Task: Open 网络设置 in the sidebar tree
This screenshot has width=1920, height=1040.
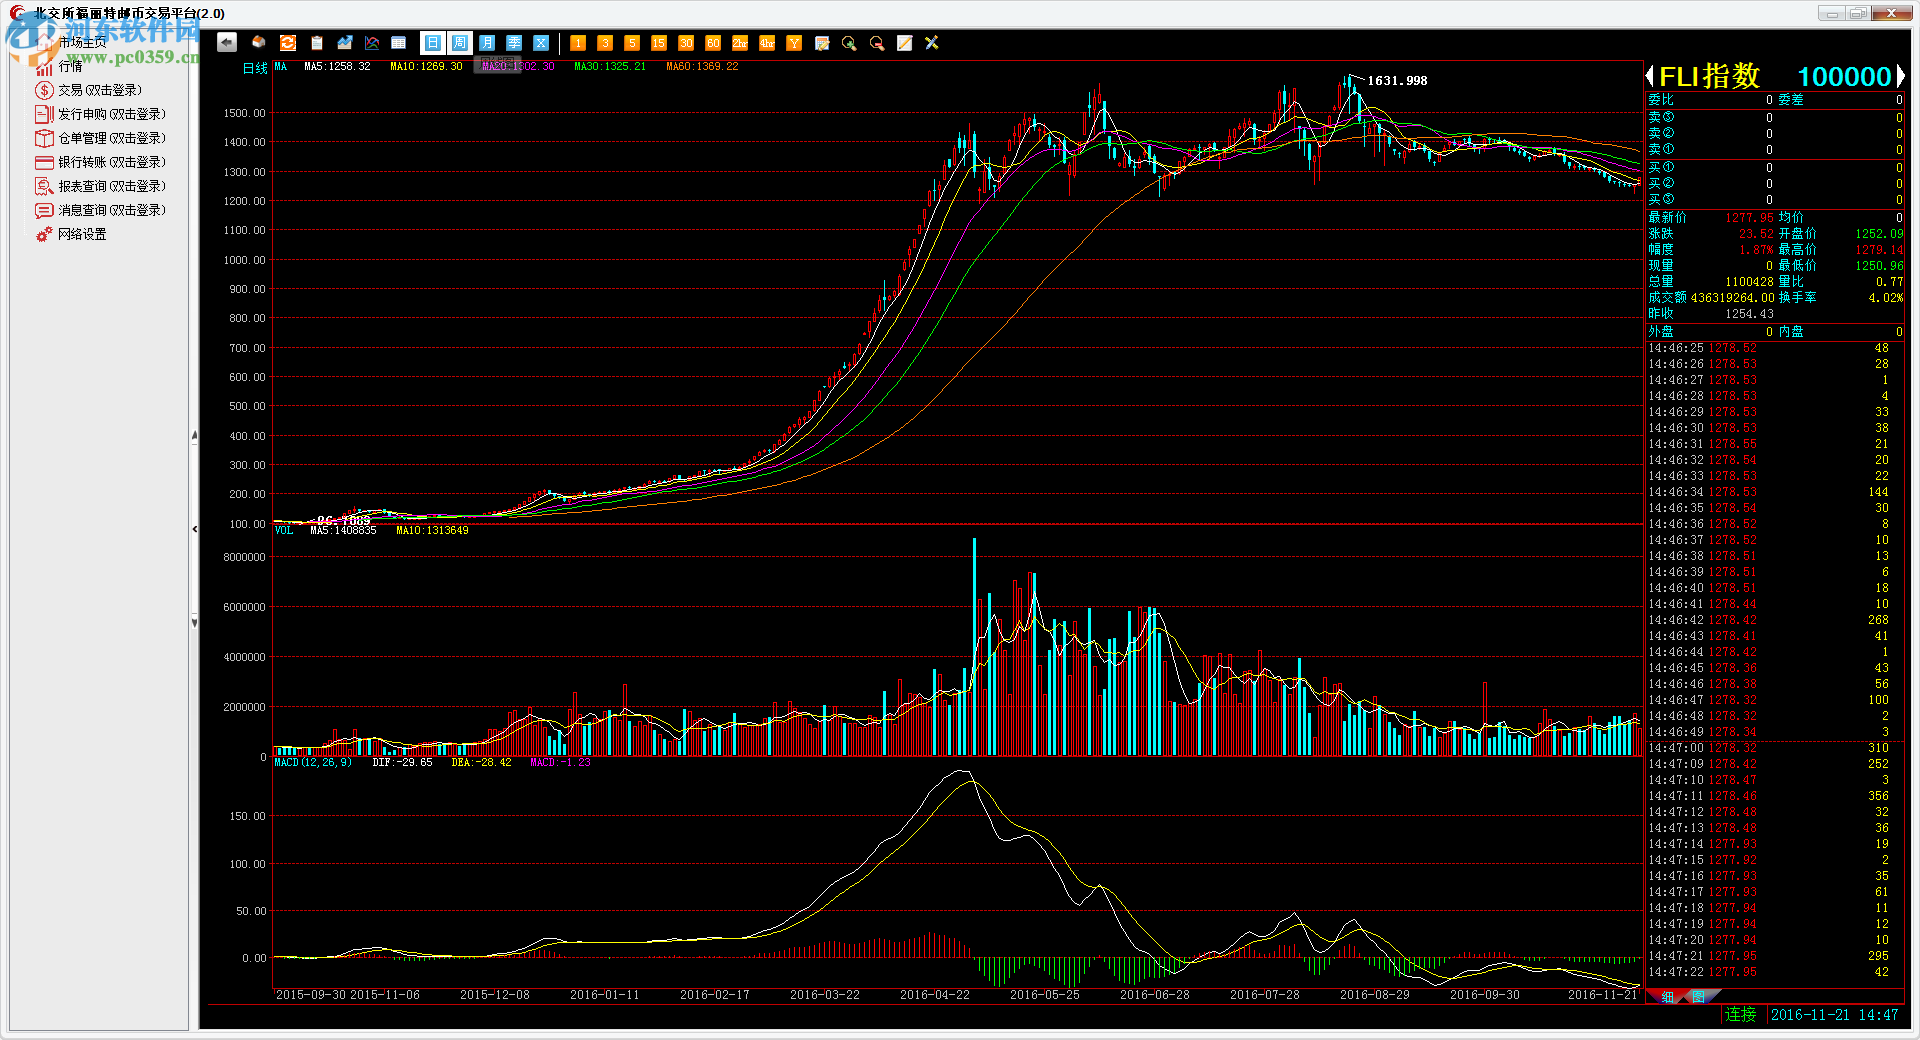Action: click(x=81, y=234)
